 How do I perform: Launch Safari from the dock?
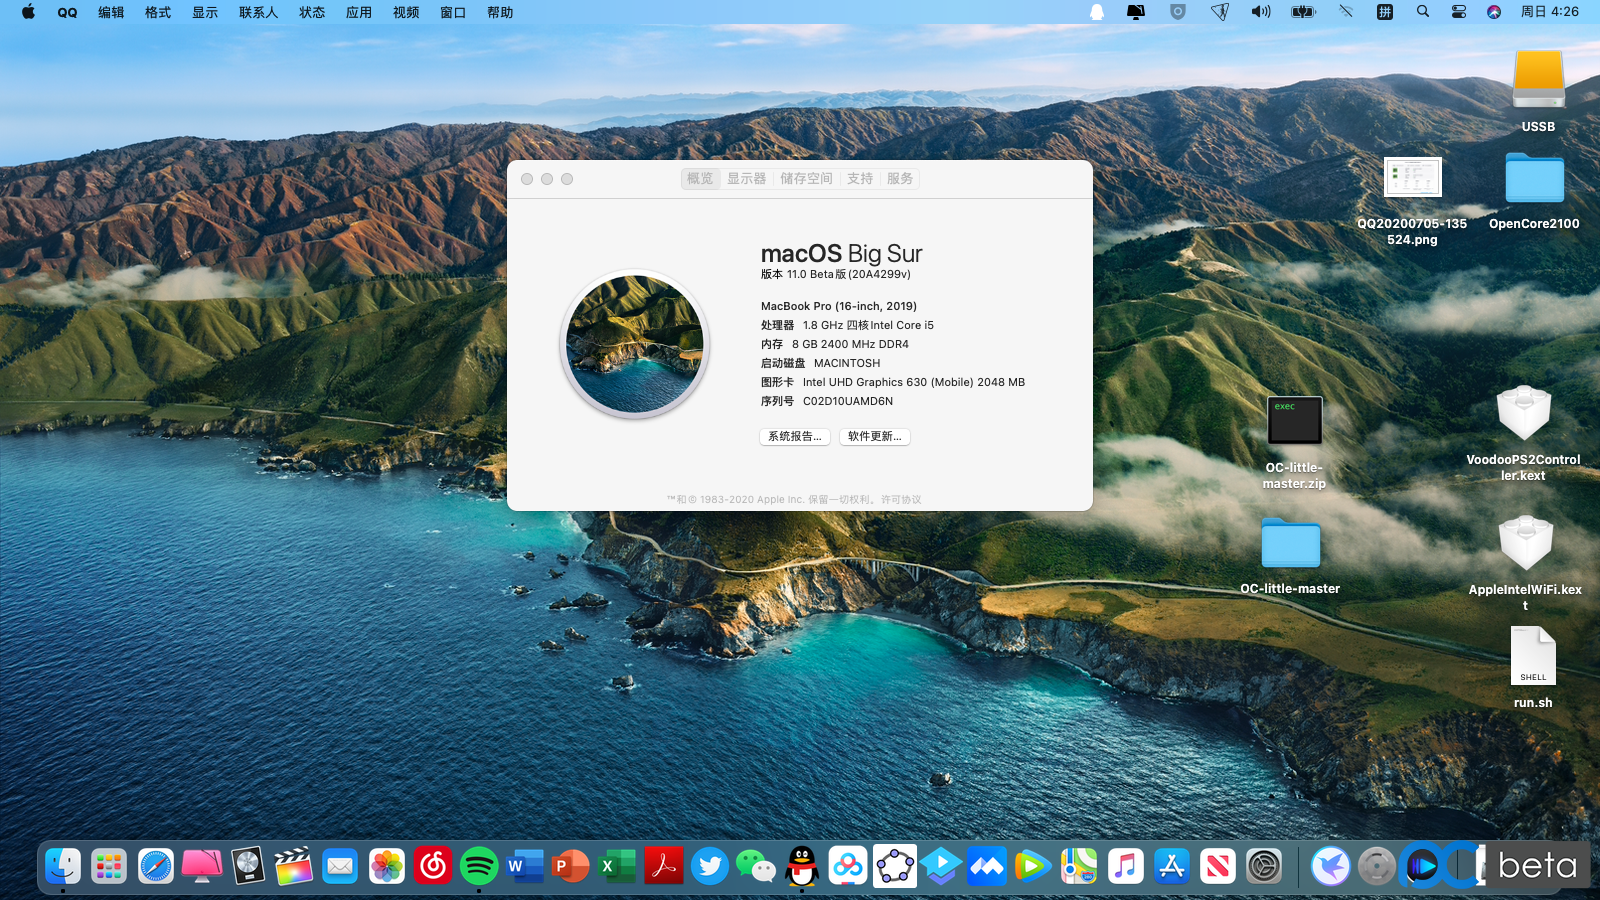point(156,866)
